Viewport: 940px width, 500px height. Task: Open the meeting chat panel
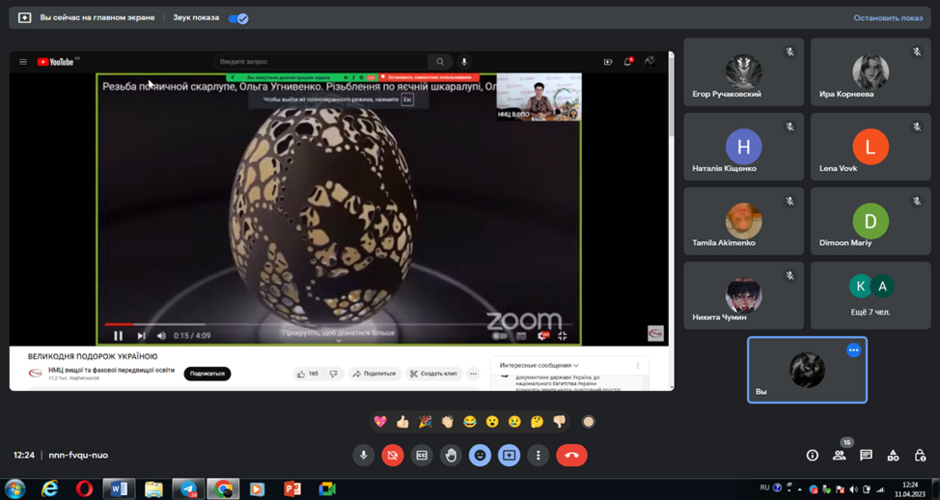click(866, 456)
